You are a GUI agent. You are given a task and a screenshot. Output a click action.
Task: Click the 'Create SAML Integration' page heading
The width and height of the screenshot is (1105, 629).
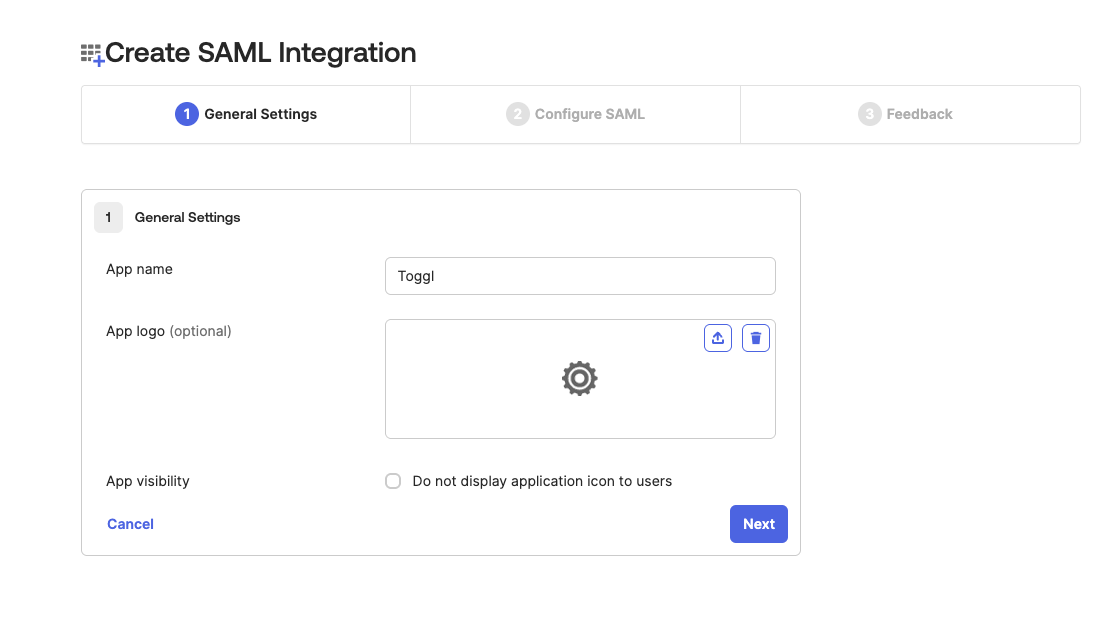[x=260, y=53]
